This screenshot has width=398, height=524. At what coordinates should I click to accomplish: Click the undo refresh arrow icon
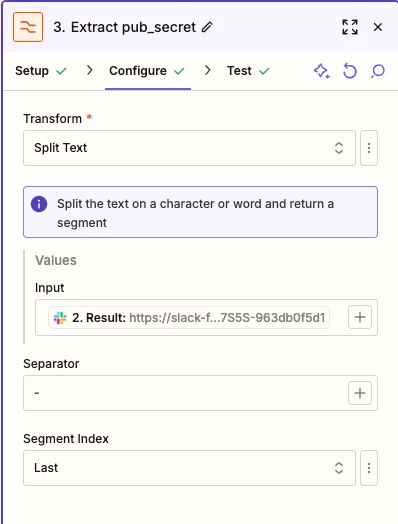click(x=350, y=71)
